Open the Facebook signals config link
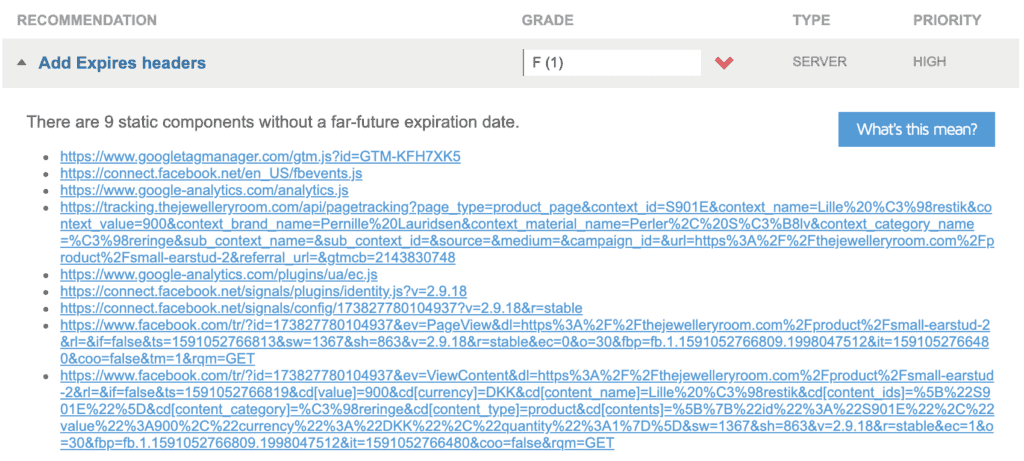This screenshot has width=1024, height=461. 321,308
